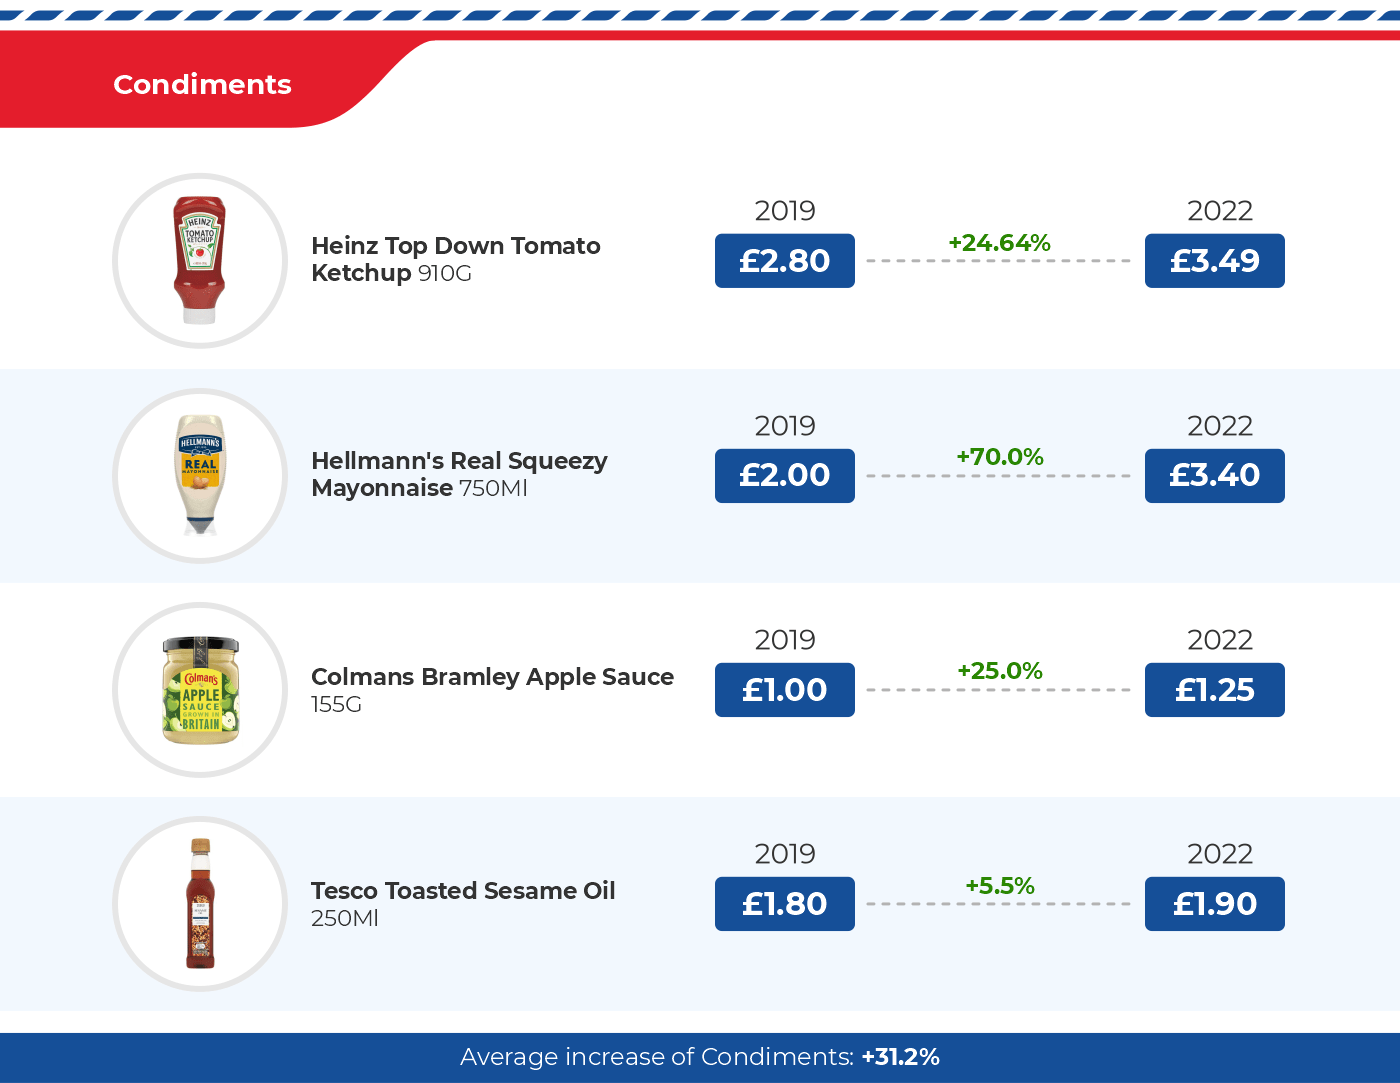Viewport: 1400px width, 1083px height.
Task: Click the ketchup 2019 price £2.80
Action: (x=784, y=261)
